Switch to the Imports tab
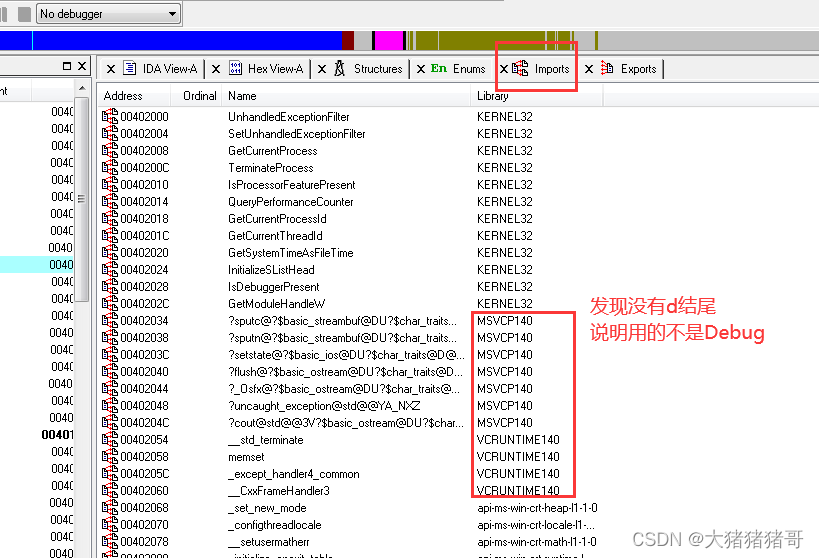Image resolution: width=819 pixels, height=558 pixels. pos(552,69)
